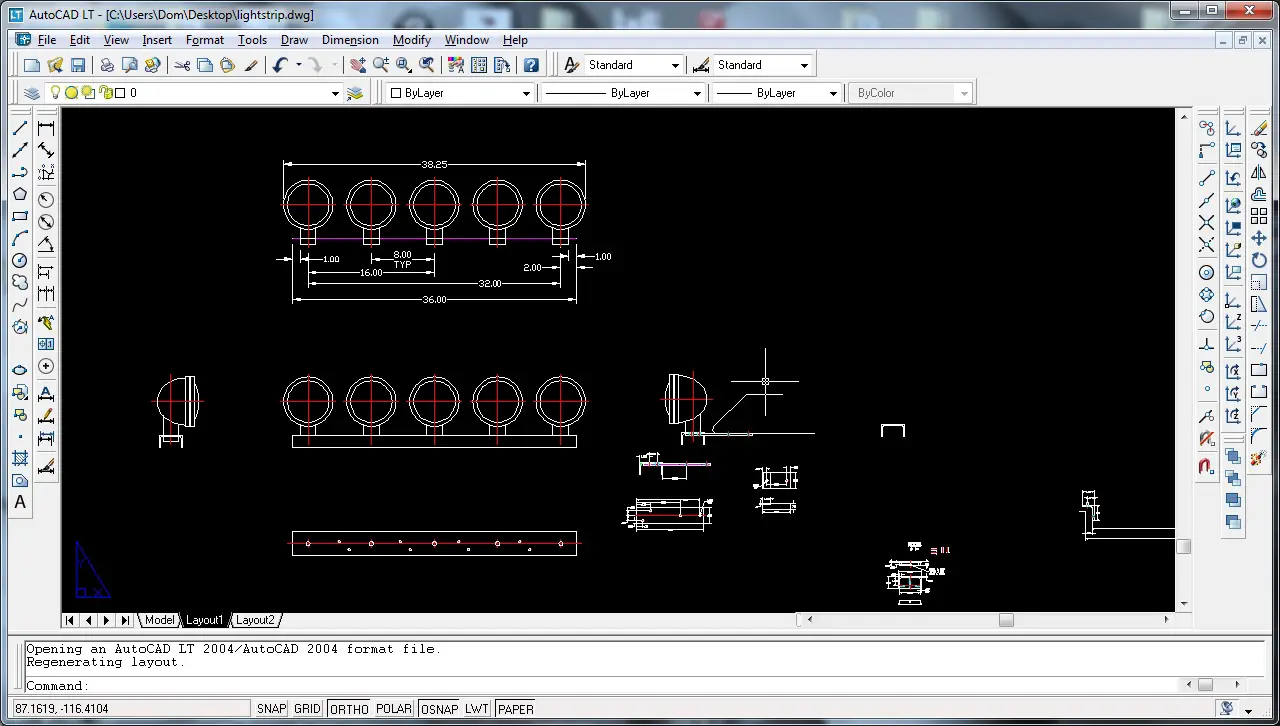Pick the Rectangle draw tool
1280x726 pixels.
pos(20,216)
